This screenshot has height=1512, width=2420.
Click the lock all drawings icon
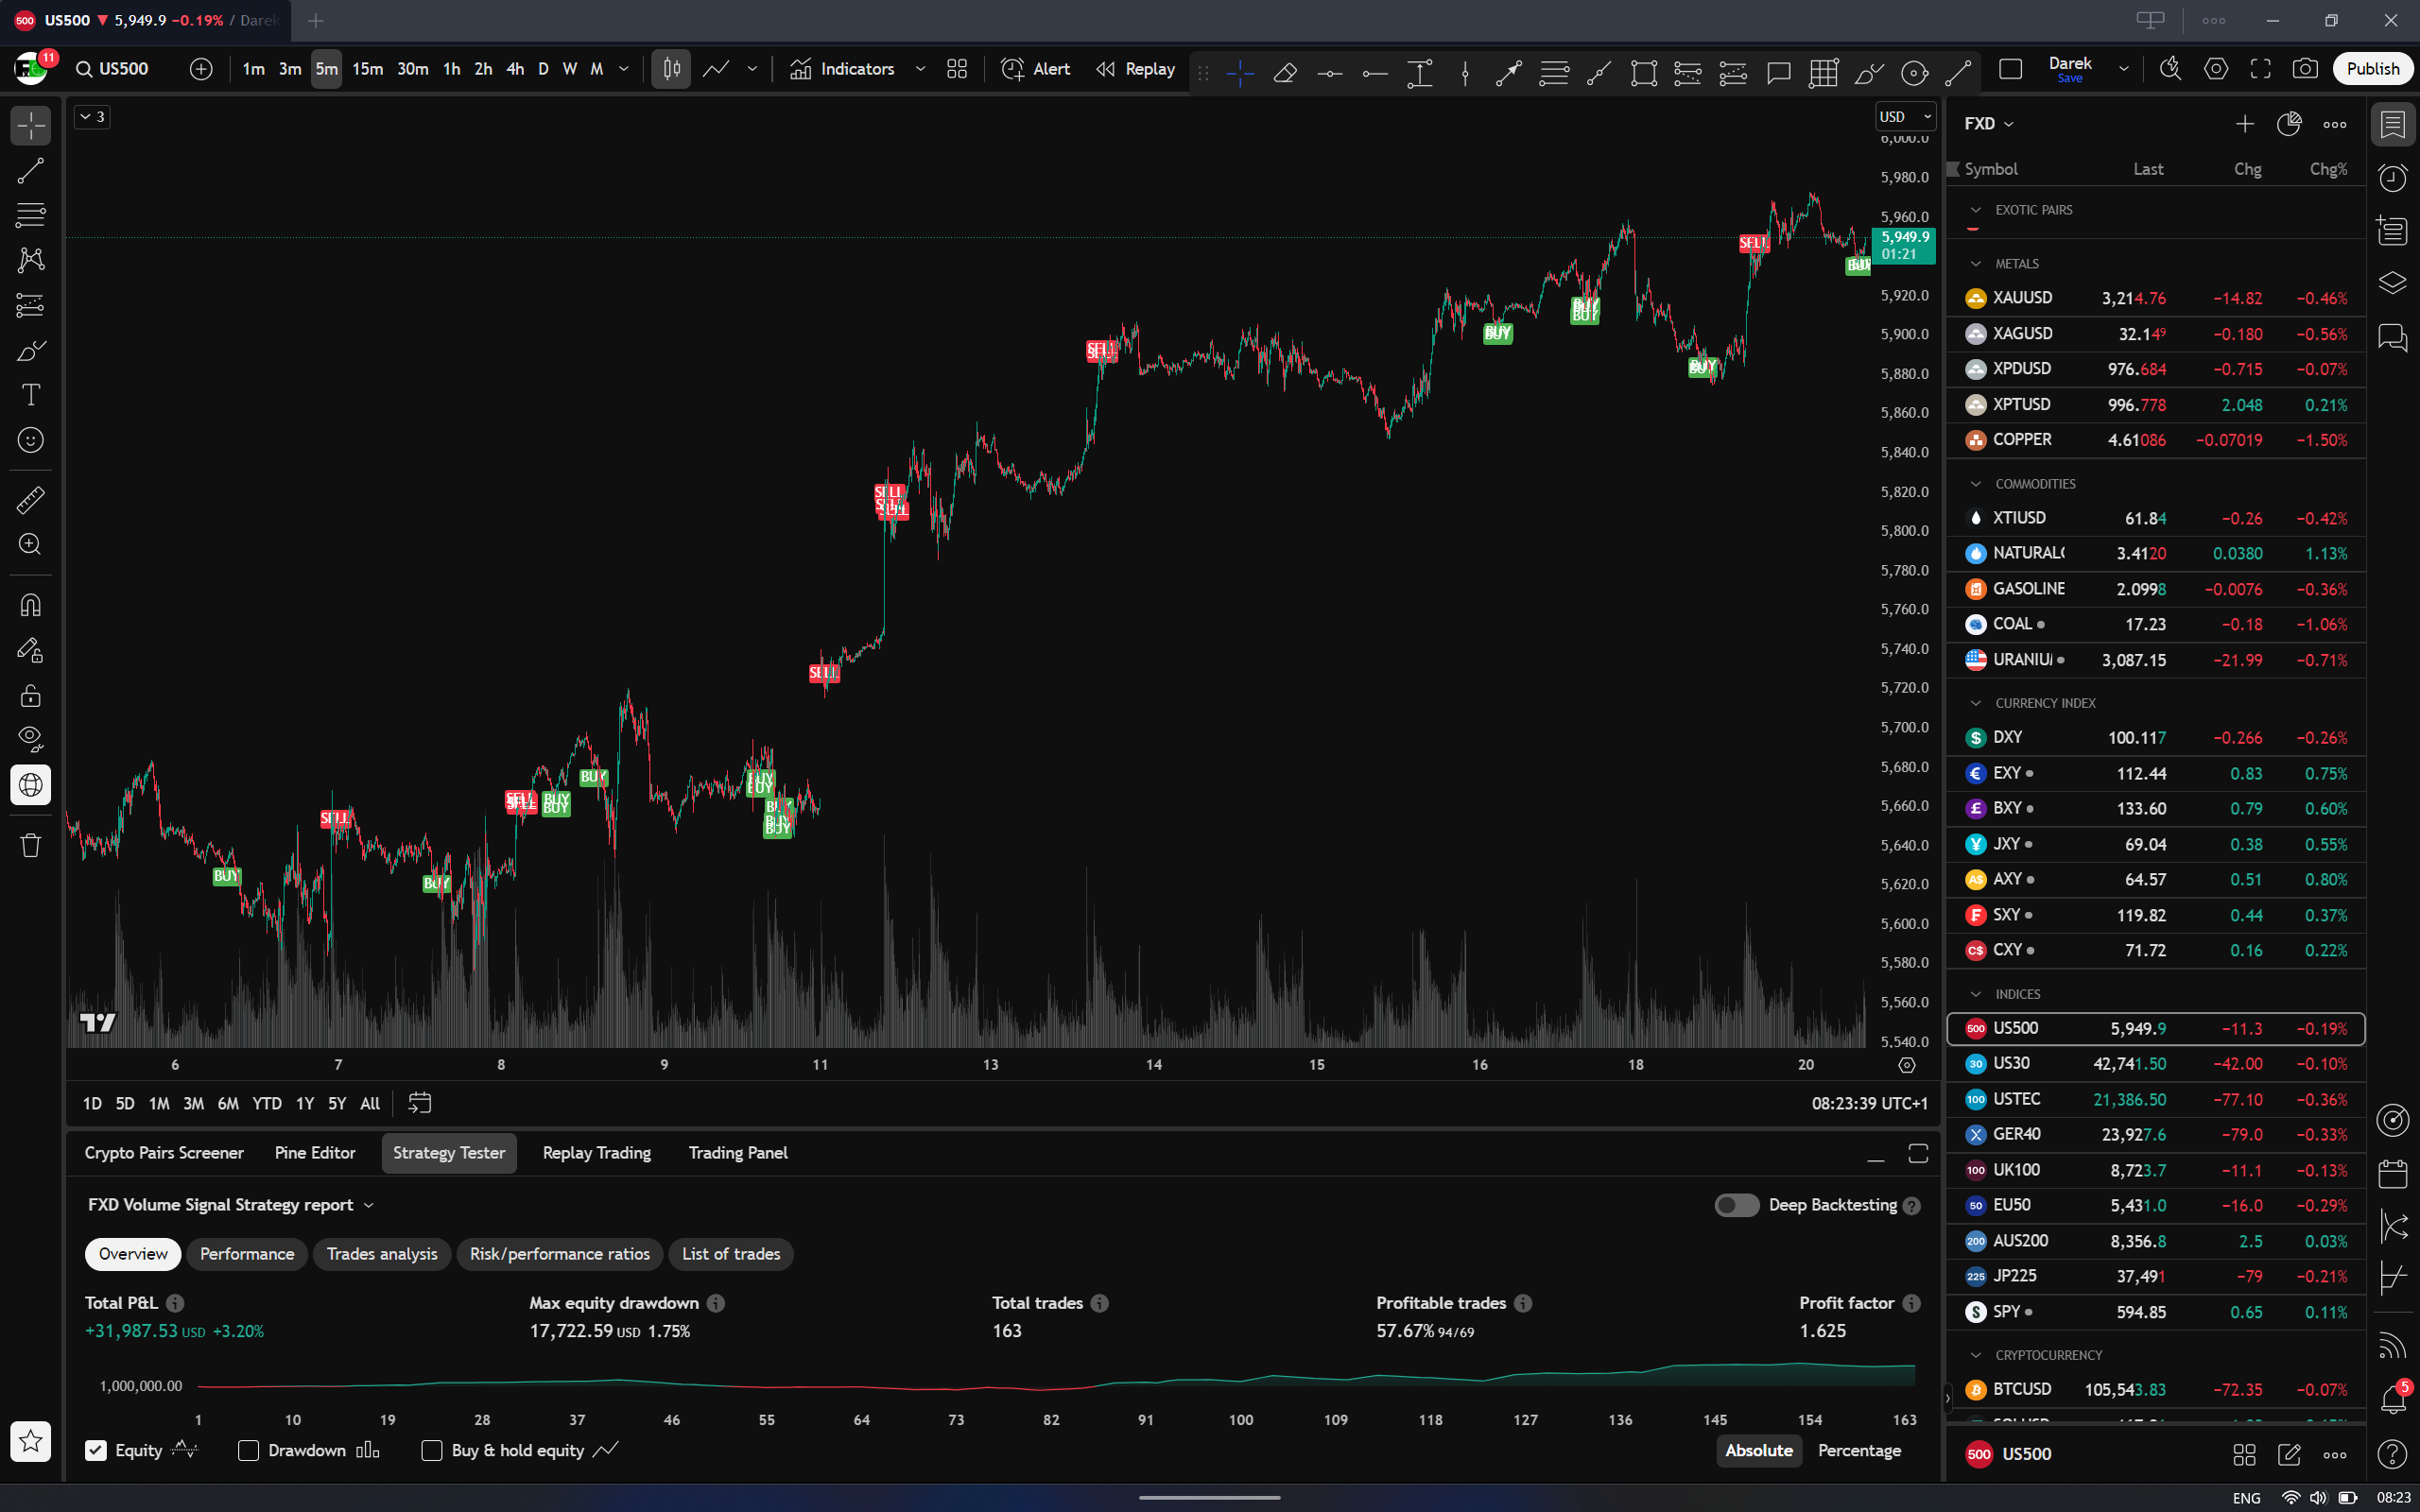[31, 695]
